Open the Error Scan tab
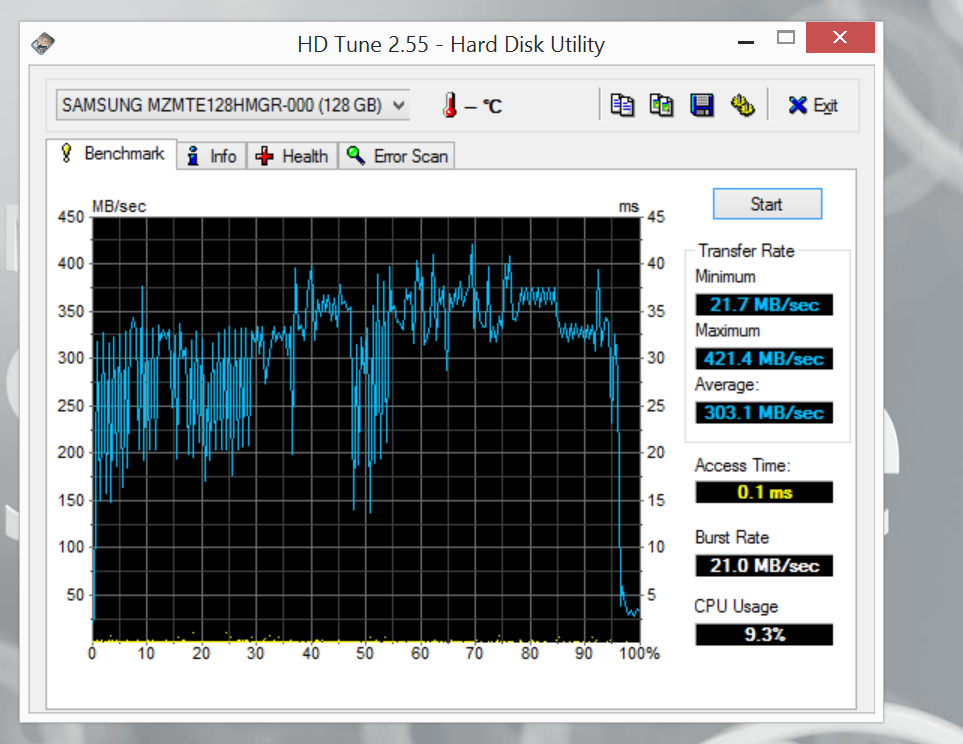 click(397, 156)
